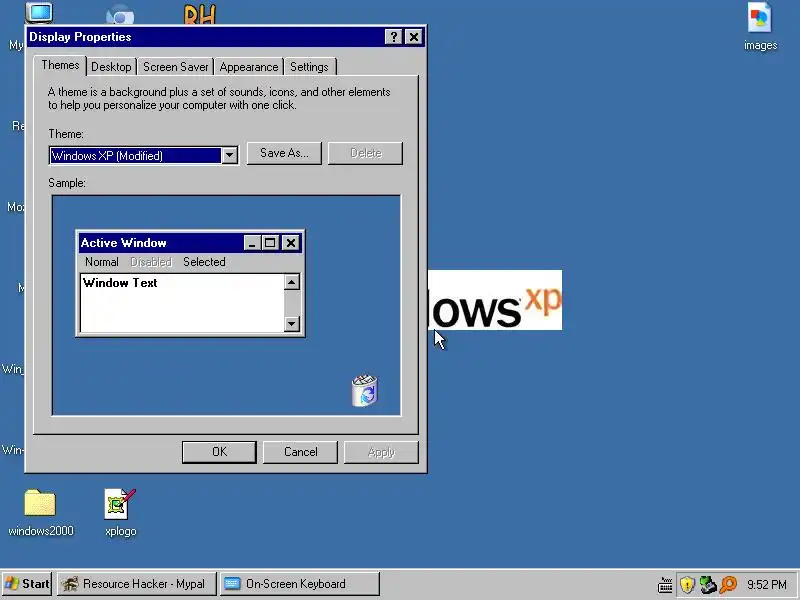Click the Window Text in sample
The height and width of the screenshot is (600, 800).
pos(120,283)
